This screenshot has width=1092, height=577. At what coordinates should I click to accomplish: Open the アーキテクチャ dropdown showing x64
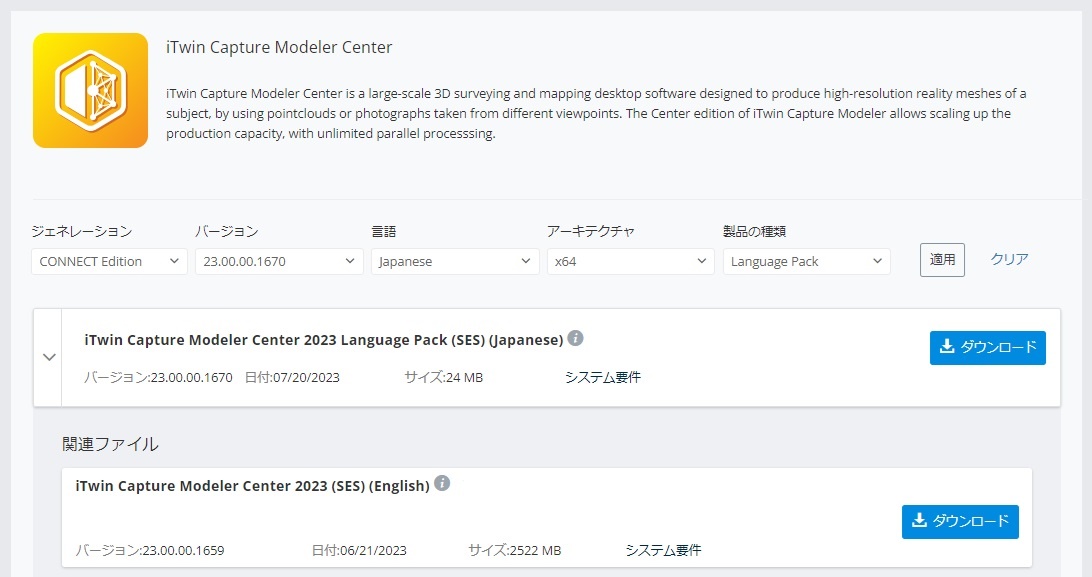(x=630, y=262)
